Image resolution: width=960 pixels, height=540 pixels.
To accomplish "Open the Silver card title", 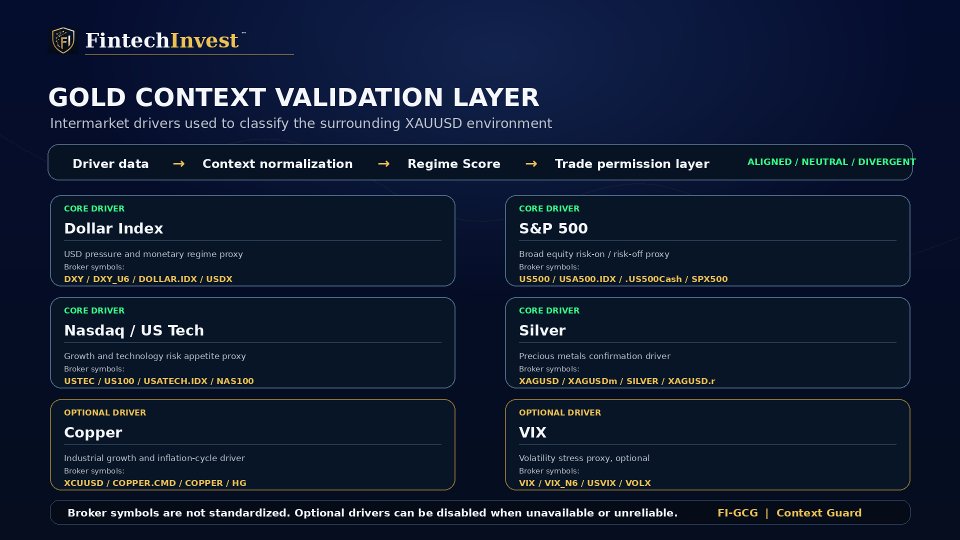I will point(542,330).
